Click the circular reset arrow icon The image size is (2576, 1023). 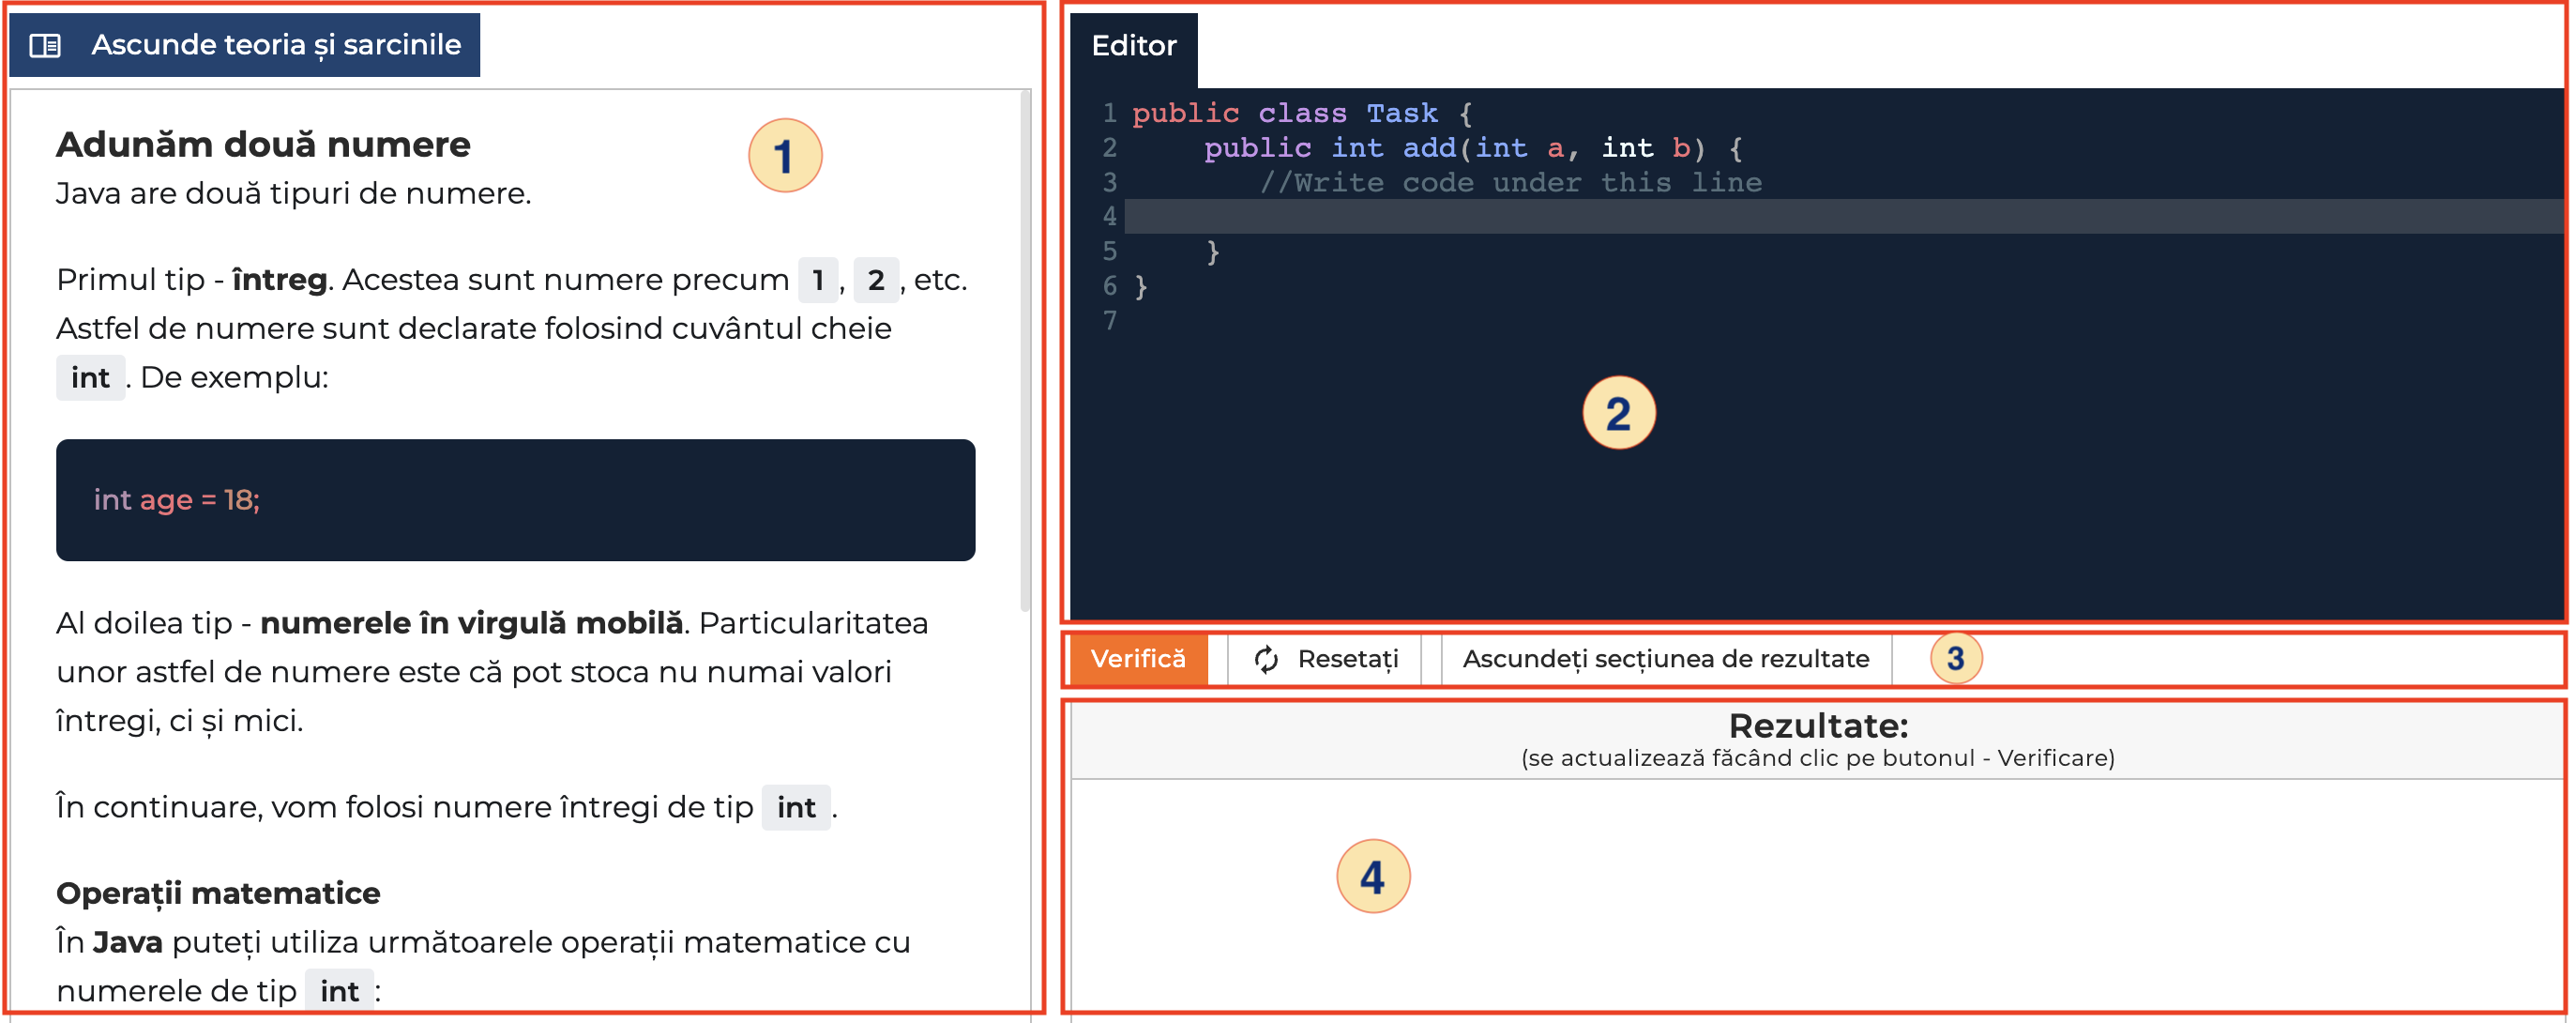tap(1266, 659)
